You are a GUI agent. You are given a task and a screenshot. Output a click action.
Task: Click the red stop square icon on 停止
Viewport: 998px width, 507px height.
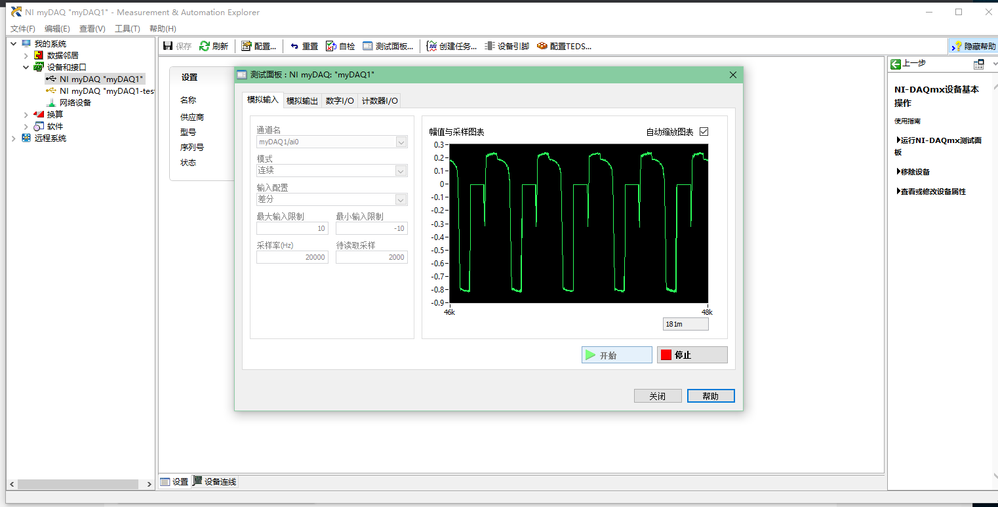coord(666,355)
